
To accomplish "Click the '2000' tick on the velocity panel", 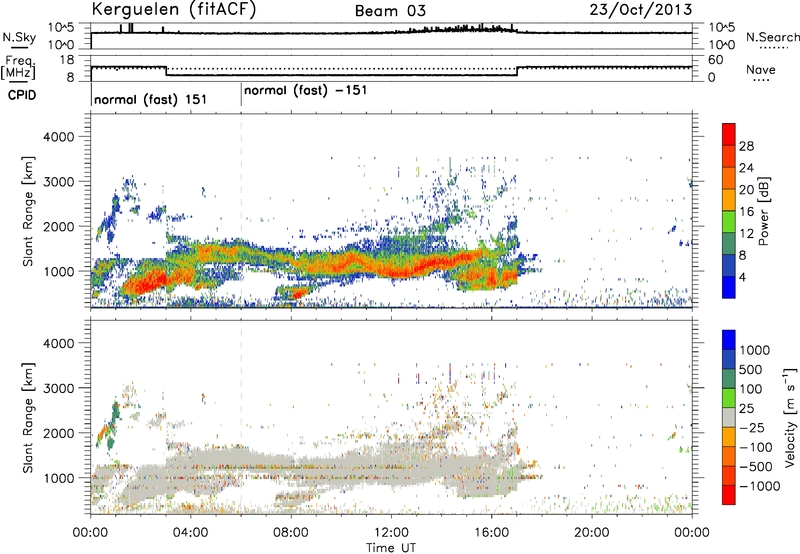I will [58, 433].
